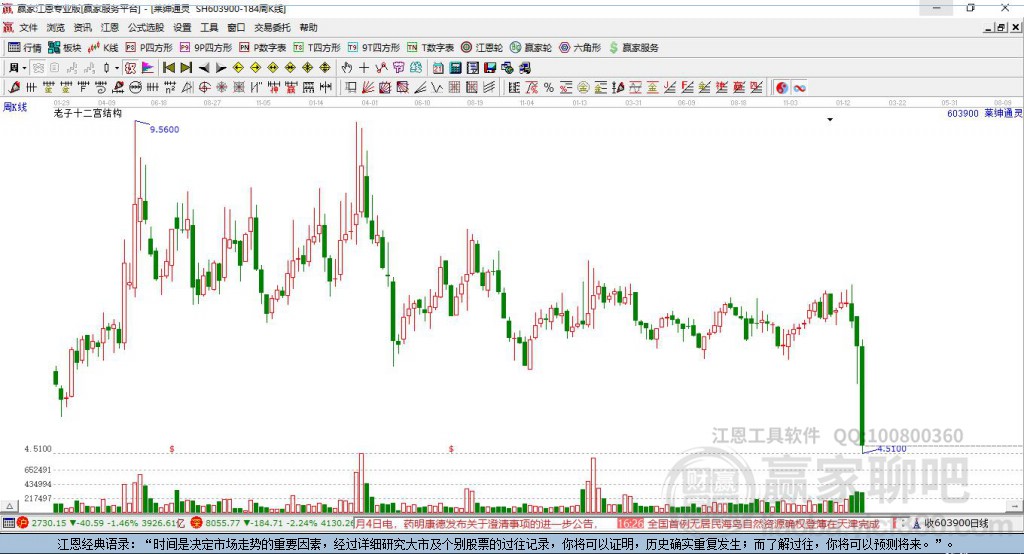The height and width of the screenshot is (554, 1024).
Task: Open 赢家服务 service page
Action: (x=633, y=48)
